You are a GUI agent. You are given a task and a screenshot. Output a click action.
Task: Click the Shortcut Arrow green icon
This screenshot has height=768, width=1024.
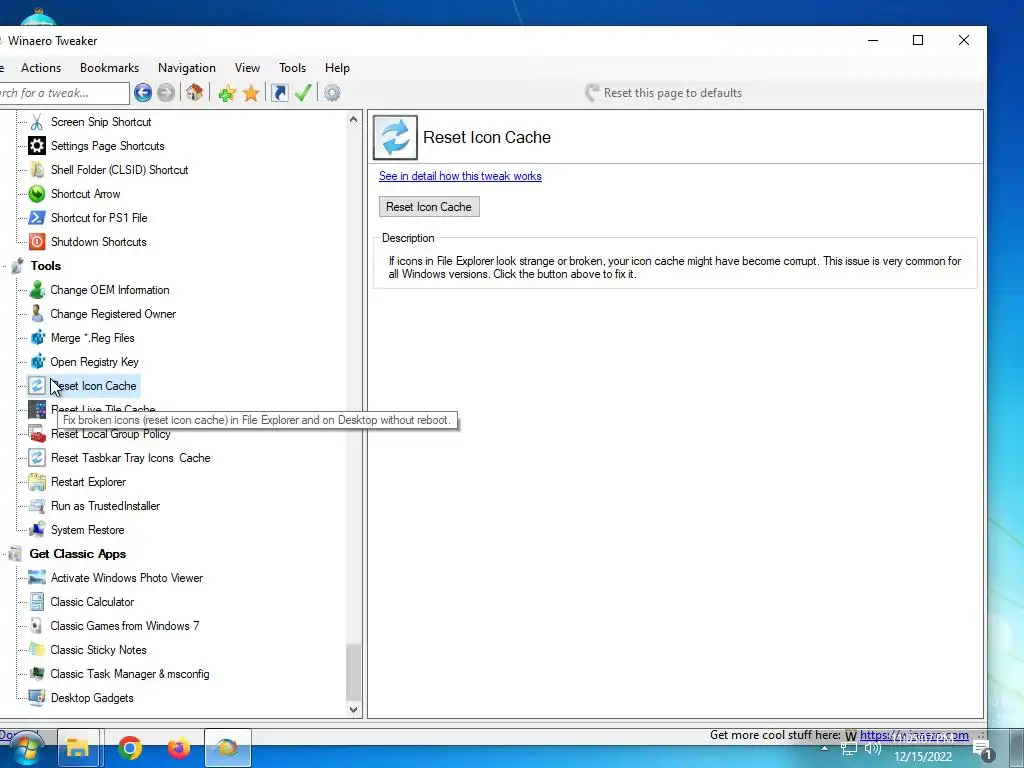tap(37, 194)
